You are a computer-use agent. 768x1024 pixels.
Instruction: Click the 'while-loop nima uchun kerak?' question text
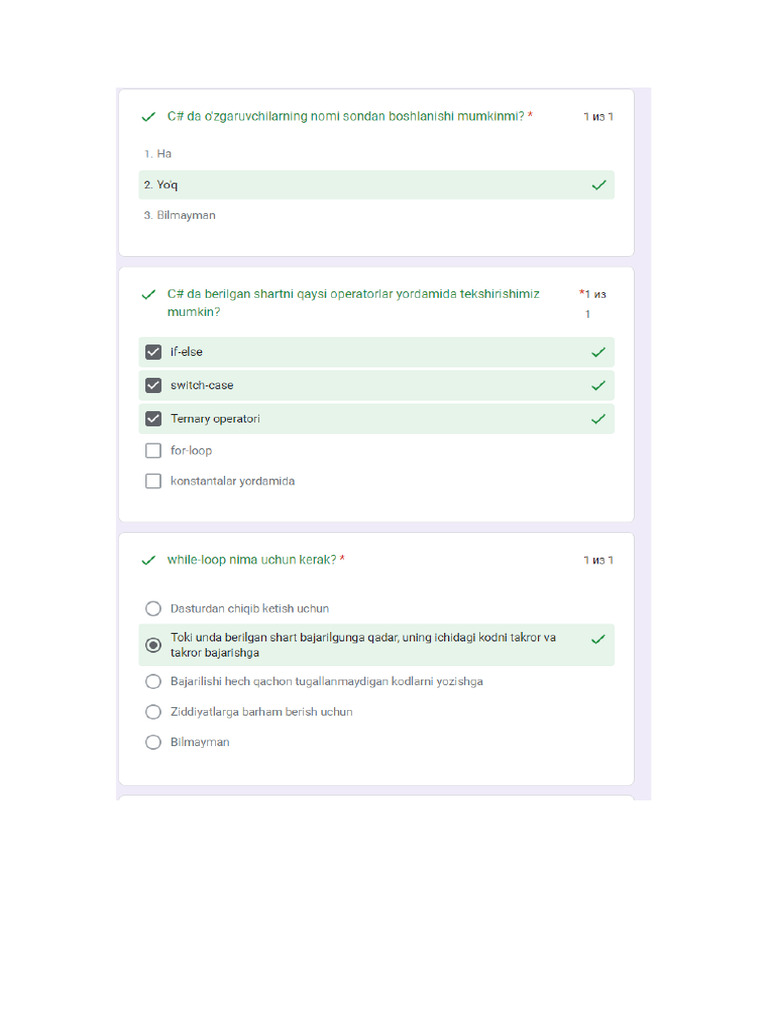tap(251, 560)
